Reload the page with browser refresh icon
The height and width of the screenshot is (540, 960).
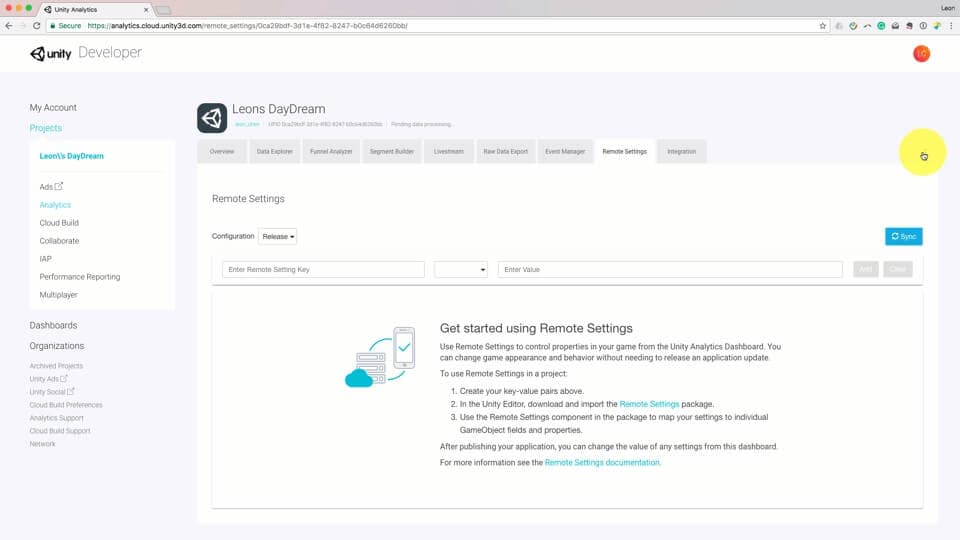[37, 26]
